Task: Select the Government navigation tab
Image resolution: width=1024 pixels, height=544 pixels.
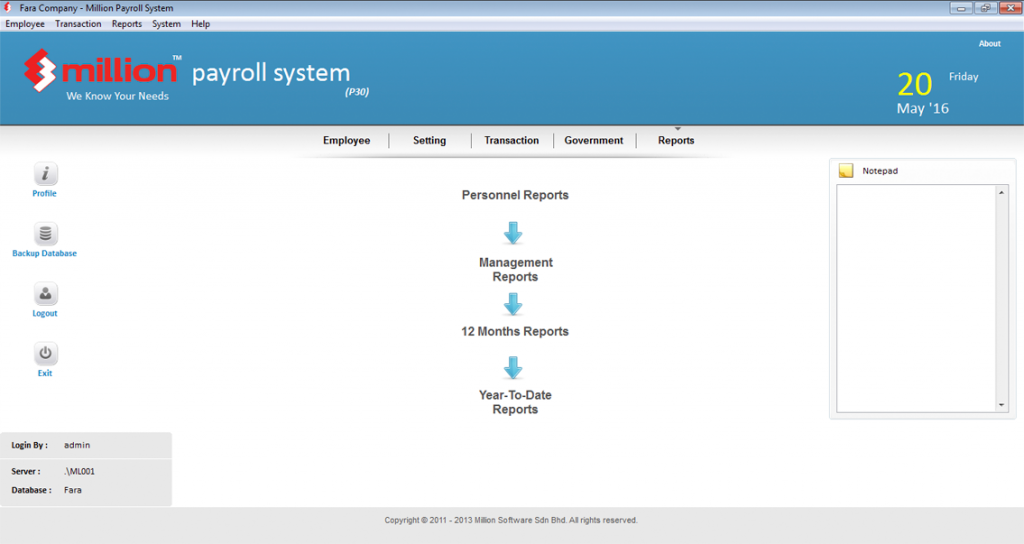Action: coord(593,141)
